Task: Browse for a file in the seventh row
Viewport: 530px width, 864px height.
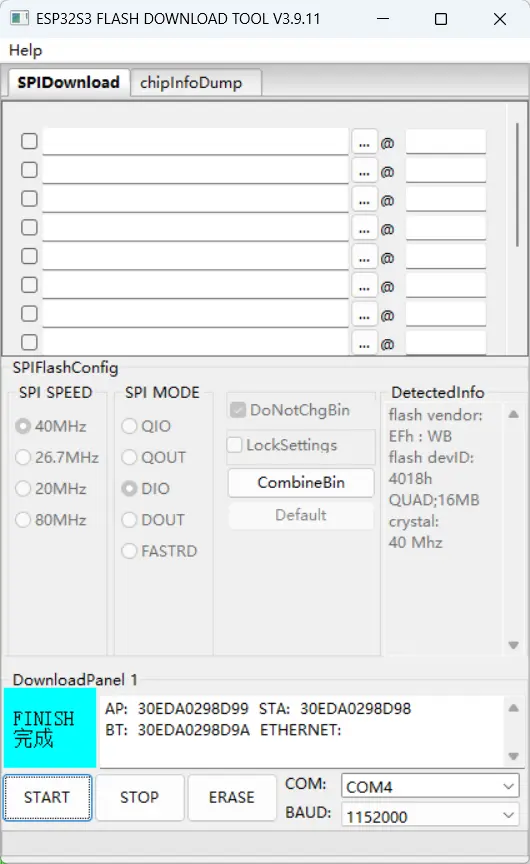Action: click(364, 315)
